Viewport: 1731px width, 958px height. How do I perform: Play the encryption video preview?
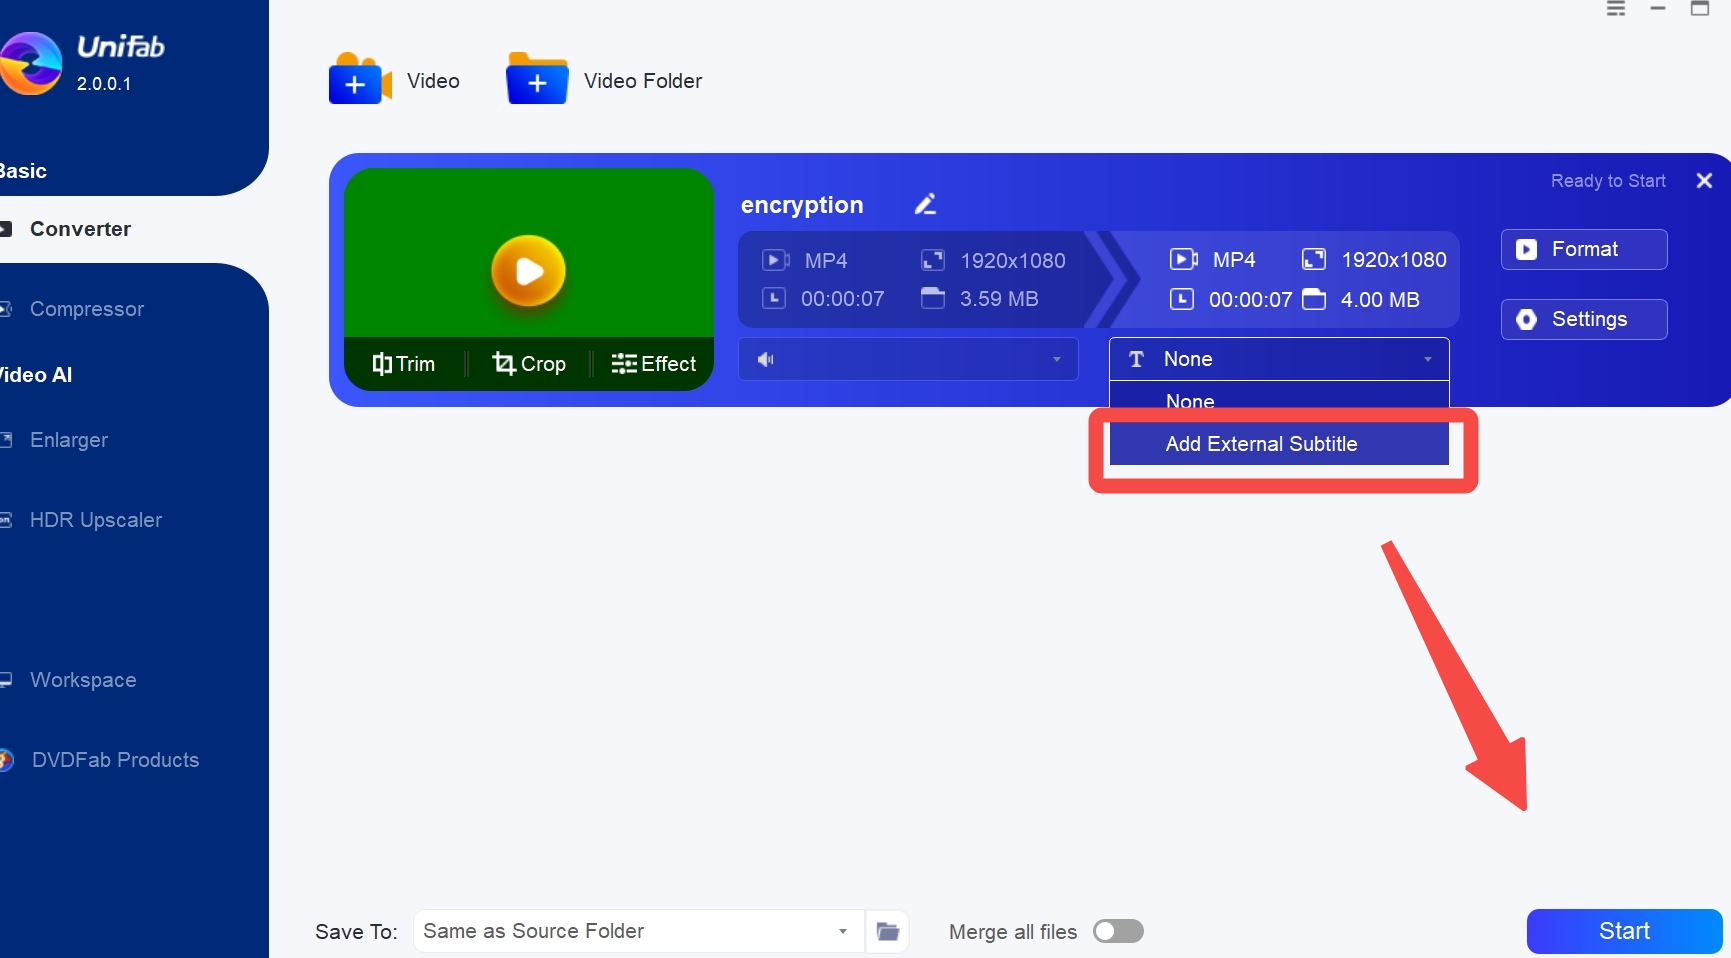pyautogui.click(x=528, y=271)
